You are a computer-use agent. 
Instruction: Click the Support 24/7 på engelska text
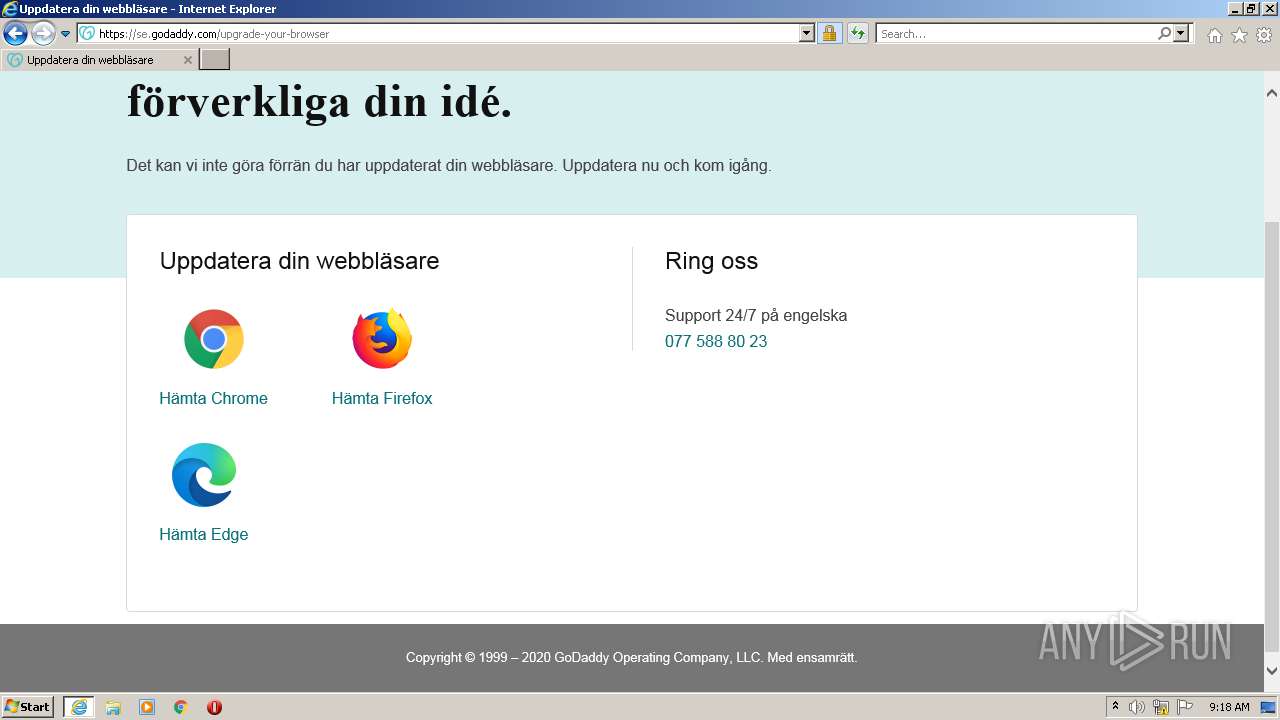point(756,315)
